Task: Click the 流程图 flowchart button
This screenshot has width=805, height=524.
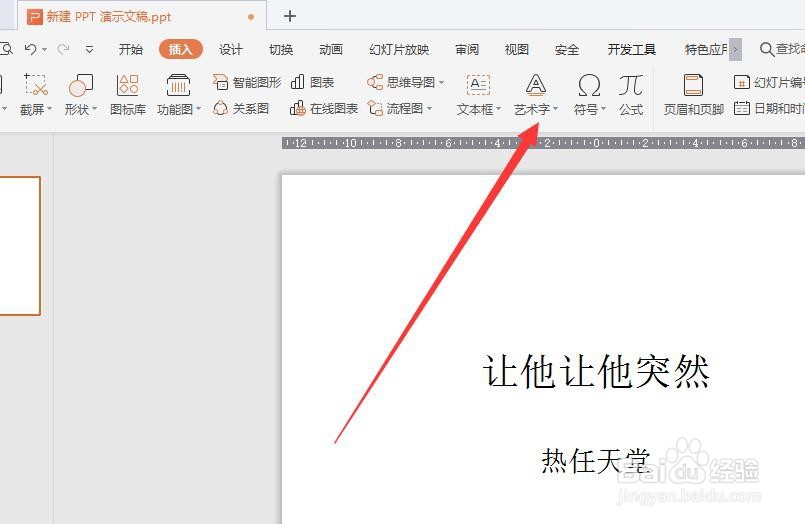Action: click(x=395, y=108)
